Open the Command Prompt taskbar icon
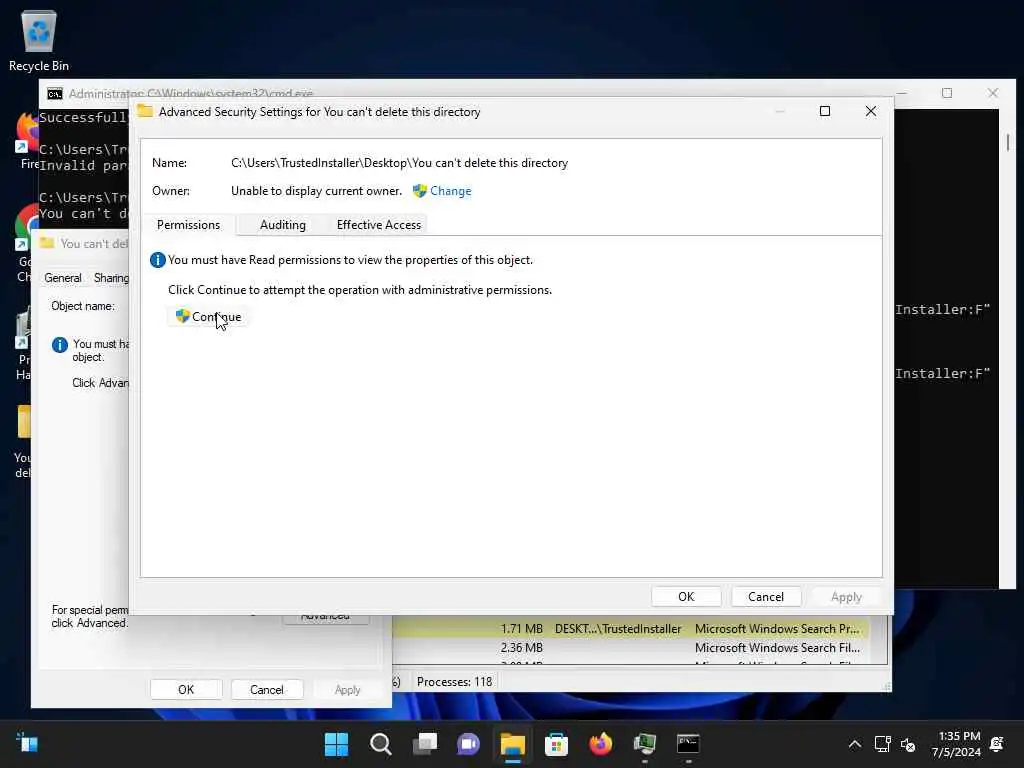The image size is (1024, 768). tap(688, 744)
